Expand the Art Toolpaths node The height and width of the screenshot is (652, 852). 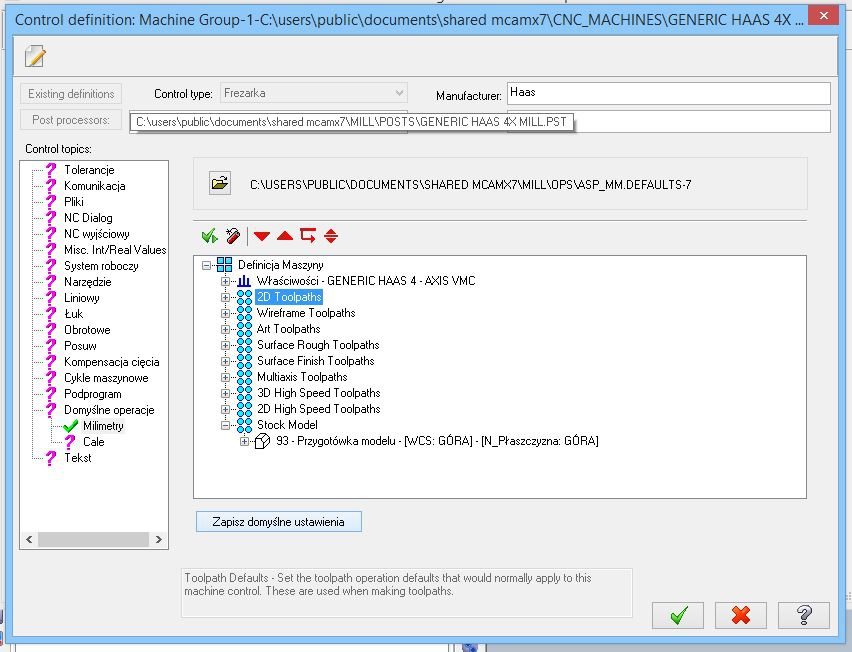pos(225,329)
